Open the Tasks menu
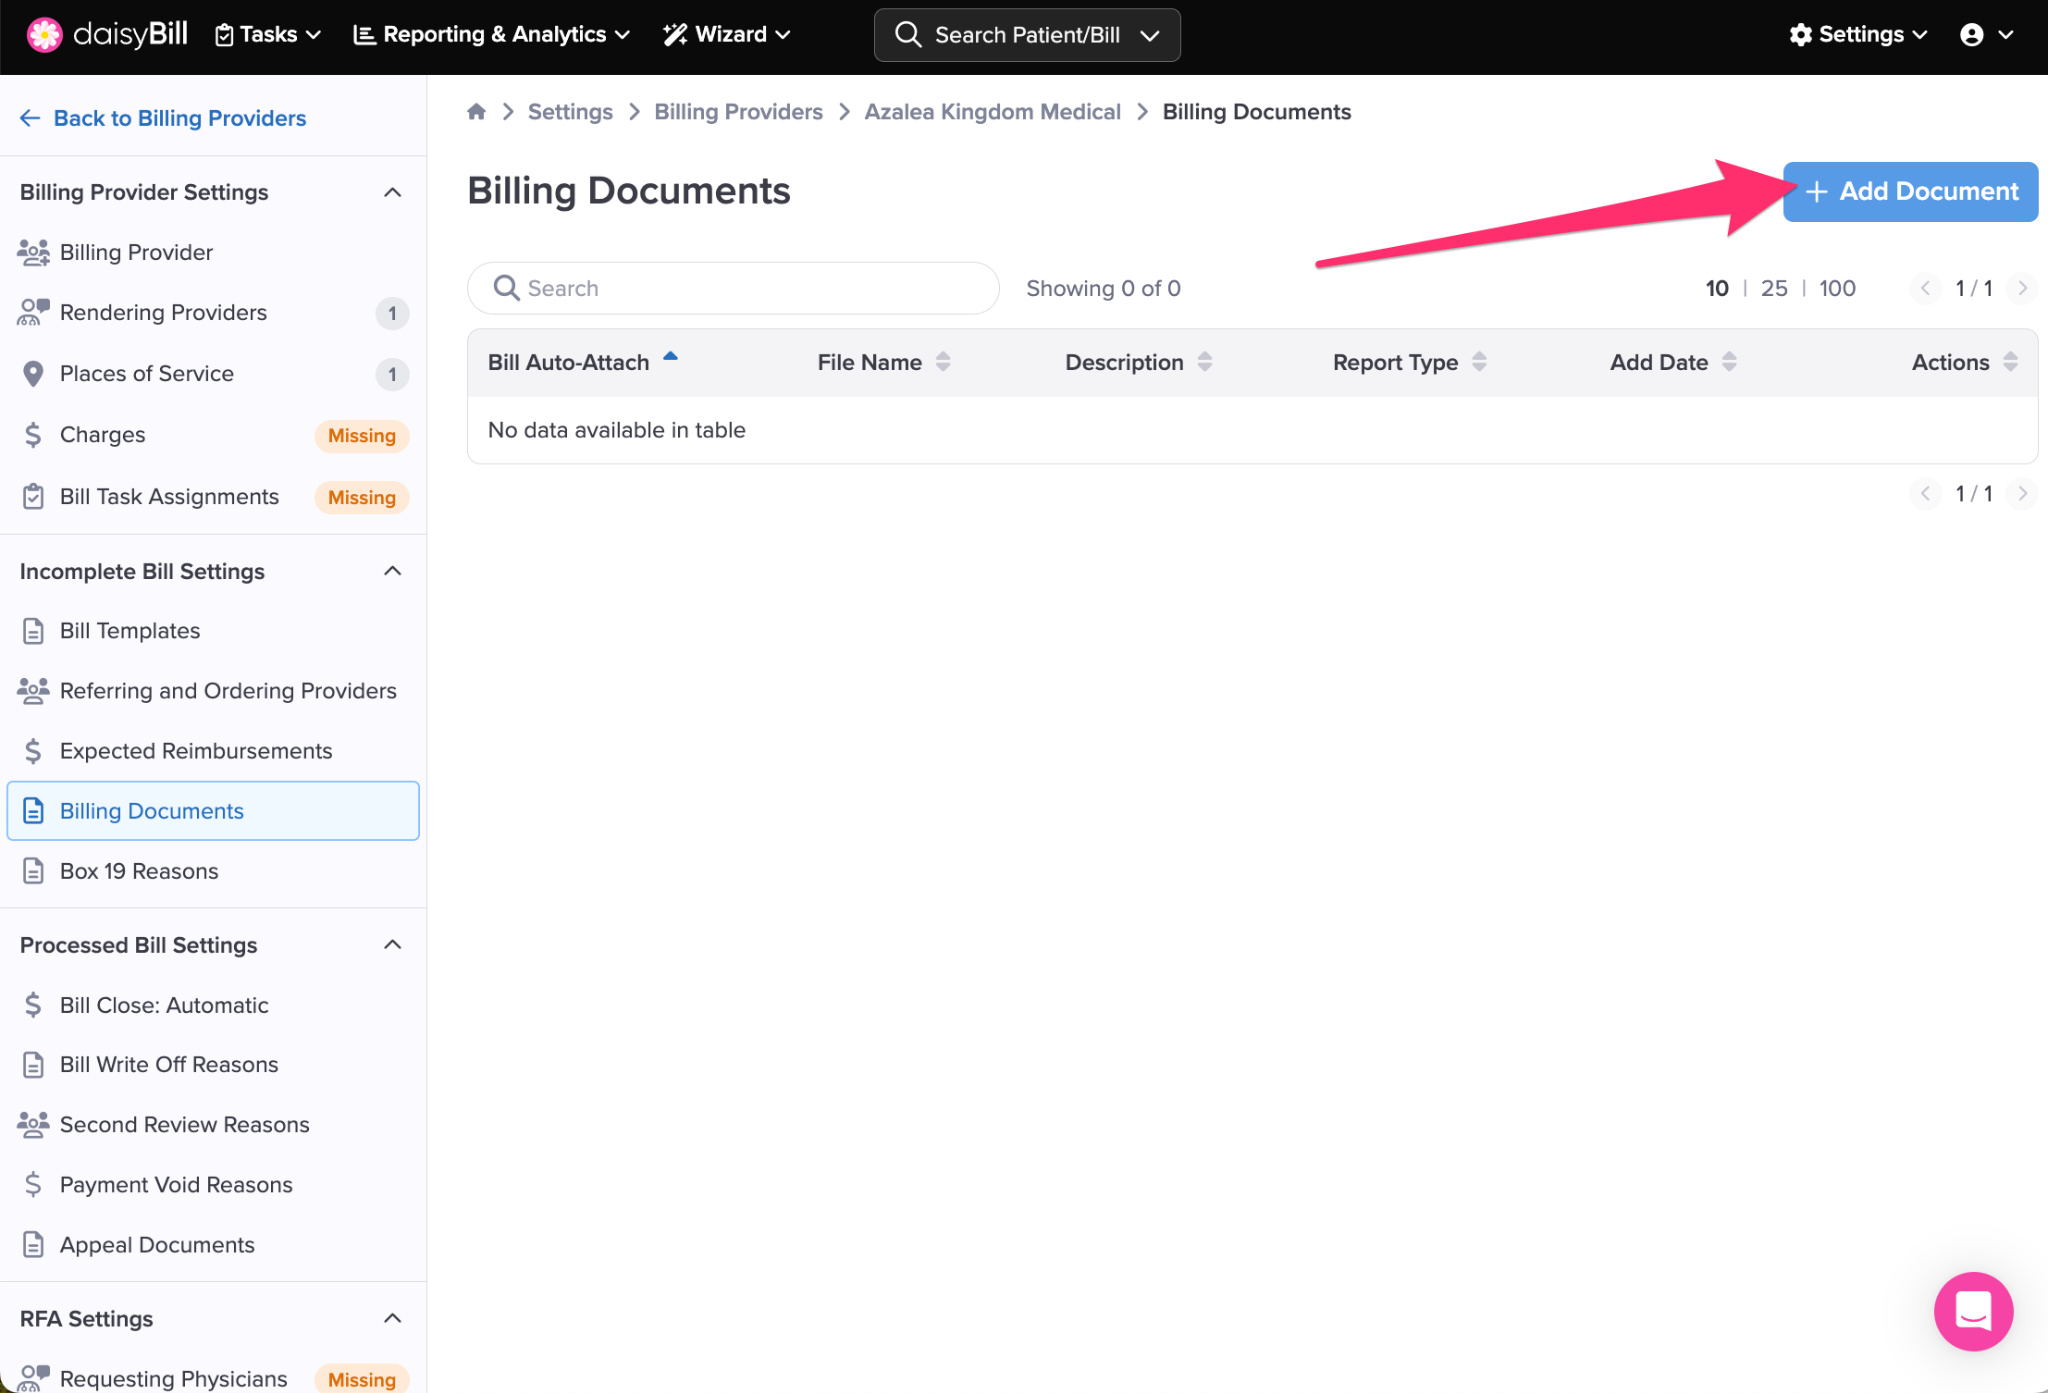The height and width of the screenshot is (1393, 2048). [x=268, y=34]
